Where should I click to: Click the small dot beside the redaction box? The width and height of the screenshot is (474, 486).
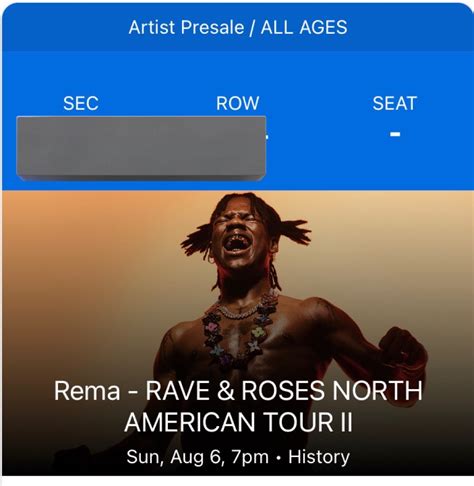(267, 137)
